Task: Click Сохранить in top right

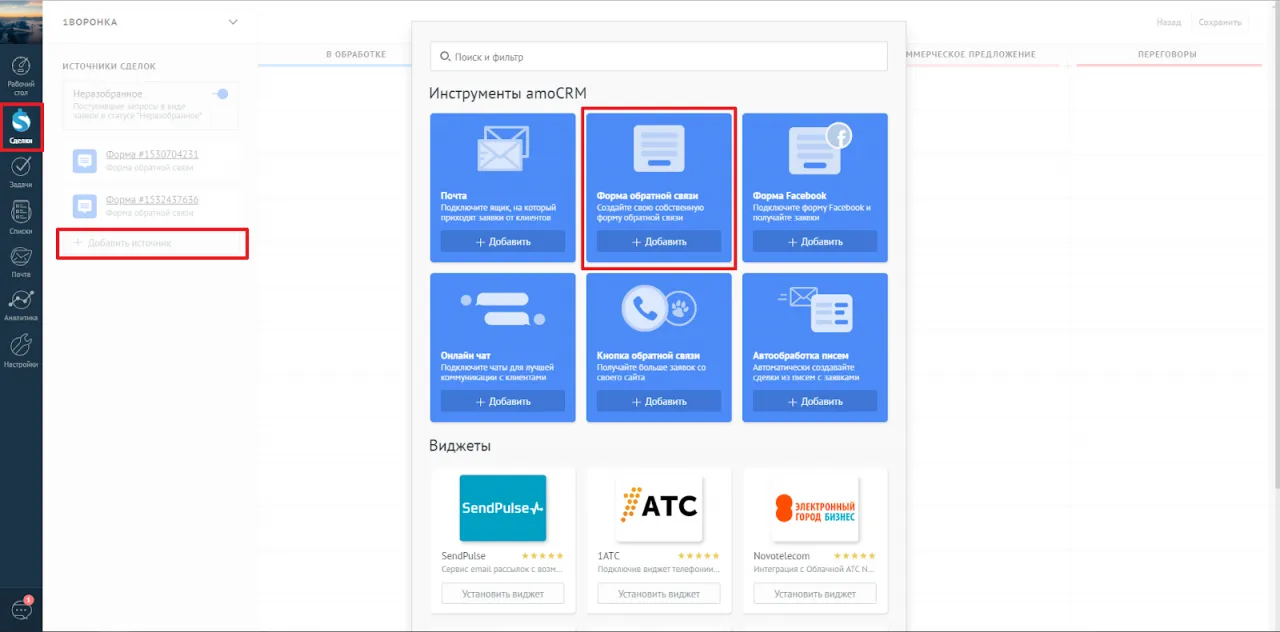Action: [1220, 22]
